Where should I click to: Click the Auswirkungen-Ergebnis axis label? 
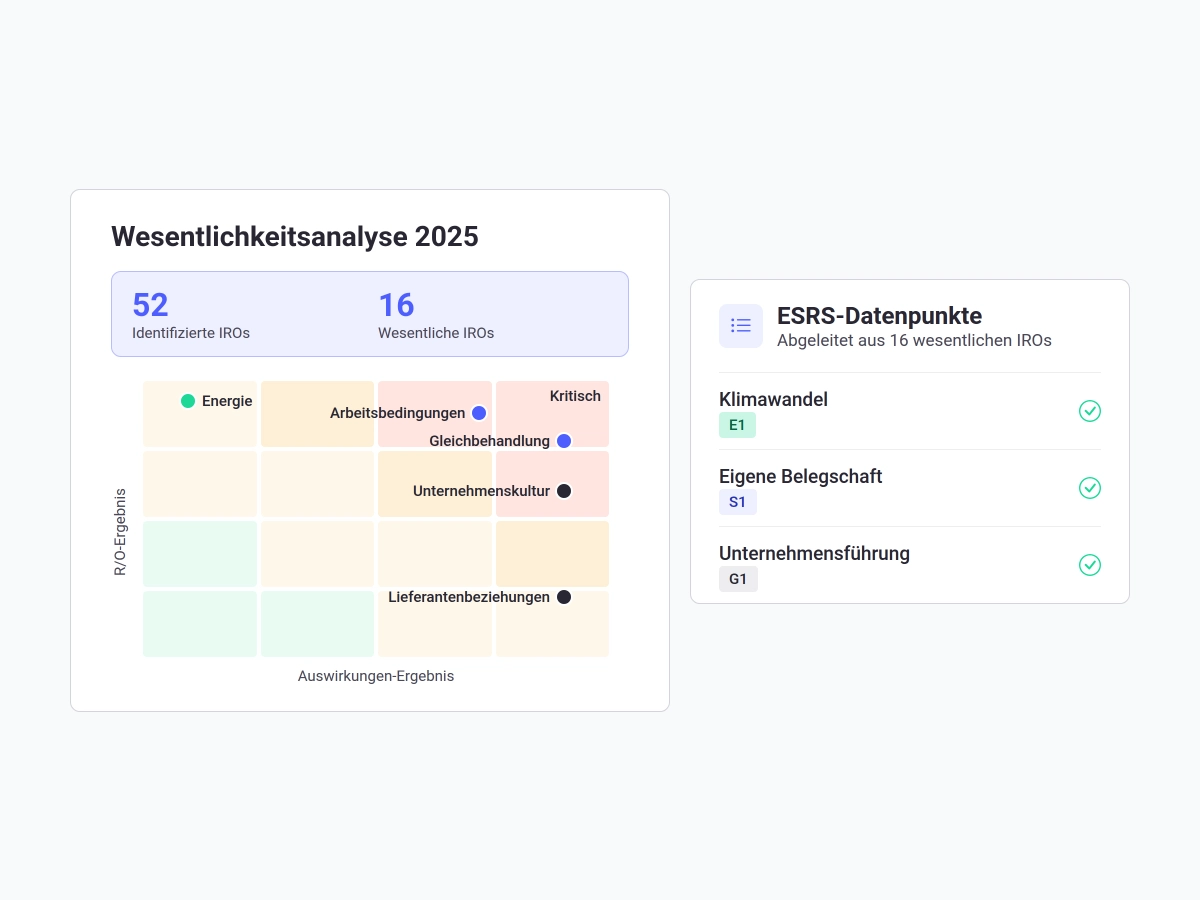[376, 676]
